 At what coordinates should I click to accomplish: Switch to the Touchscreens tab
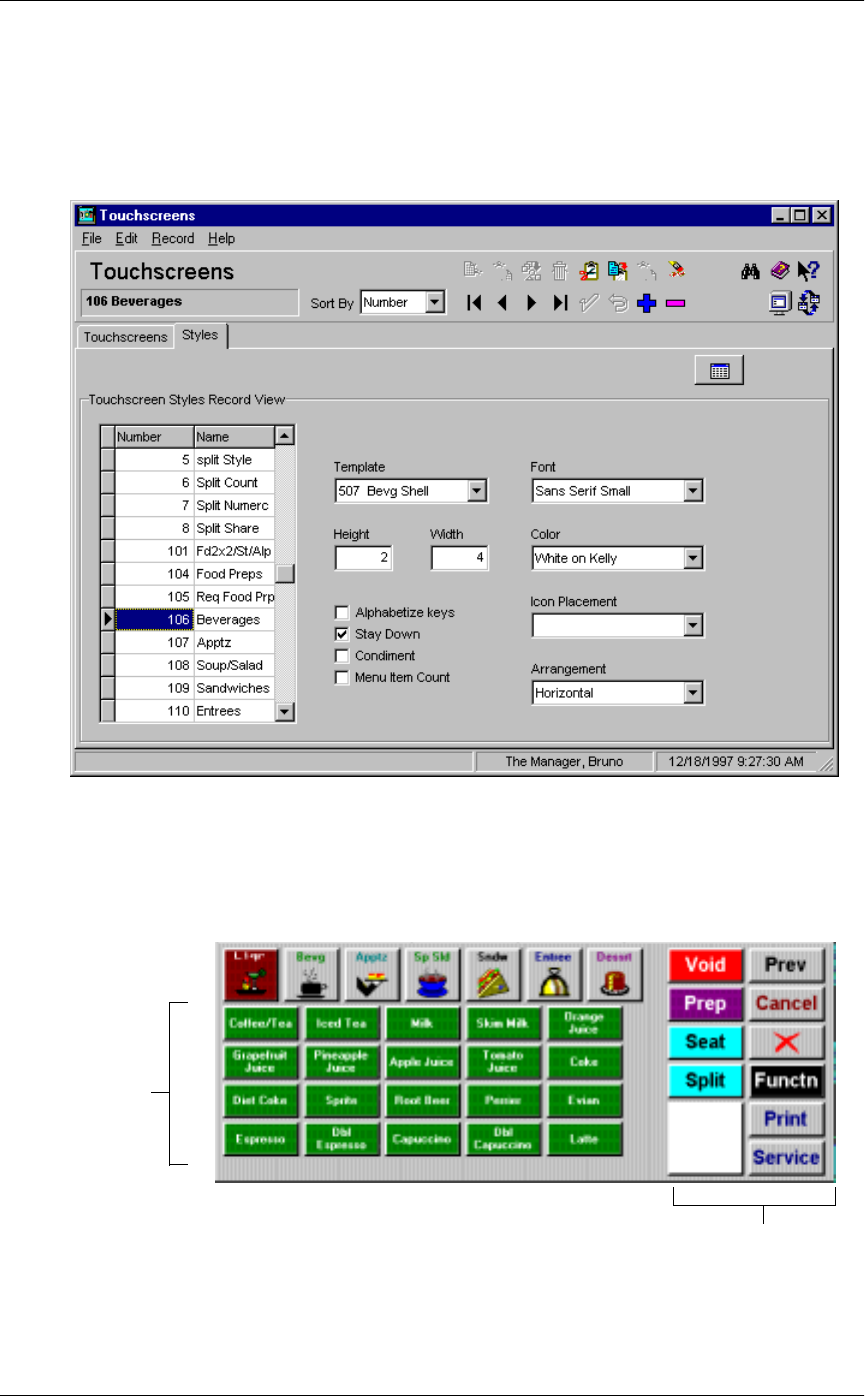(125, 337)
